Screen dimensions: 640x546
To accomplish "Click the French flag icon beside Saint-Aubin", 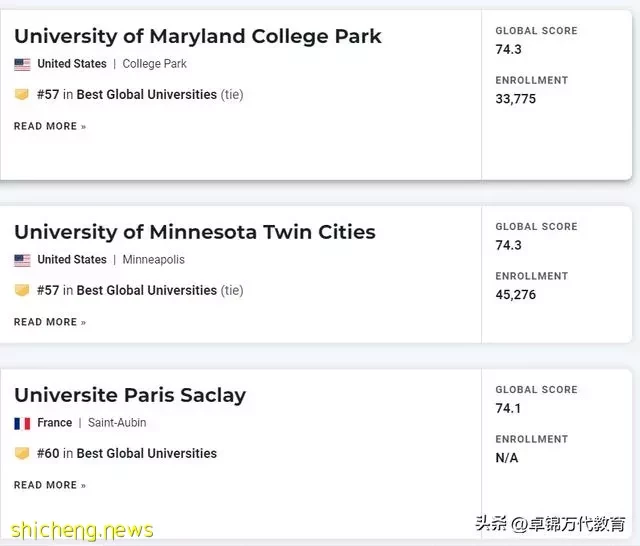I will point(22,424).
